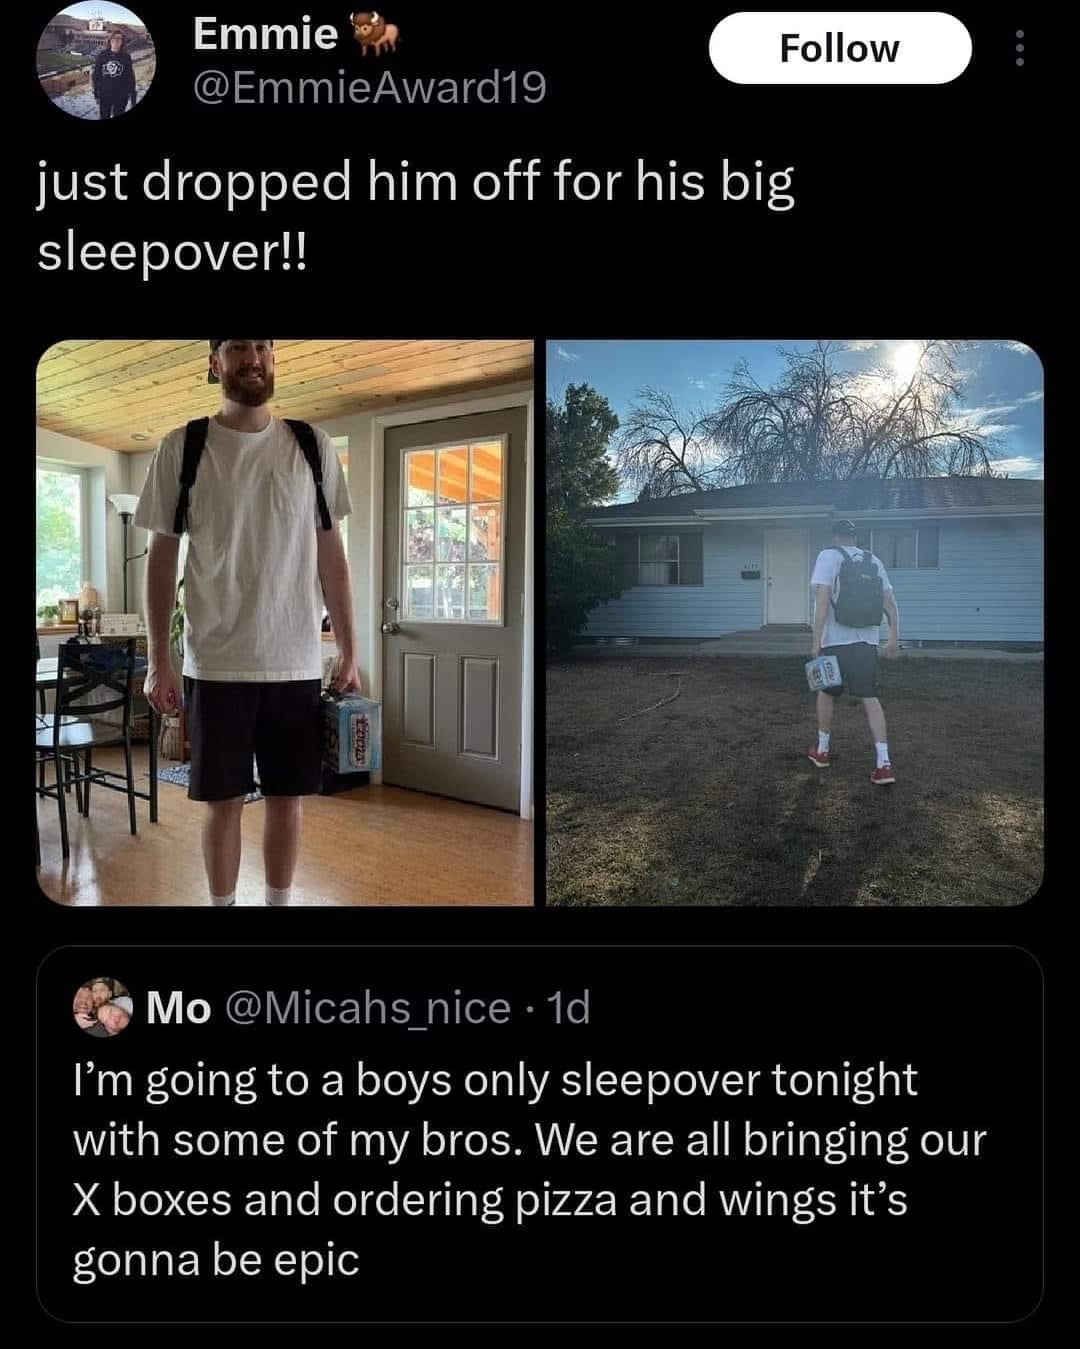The width and height of the screenshot is (1080, 1349).
Task: Open the Emmie display name
Action: click(x=265, y=35)
